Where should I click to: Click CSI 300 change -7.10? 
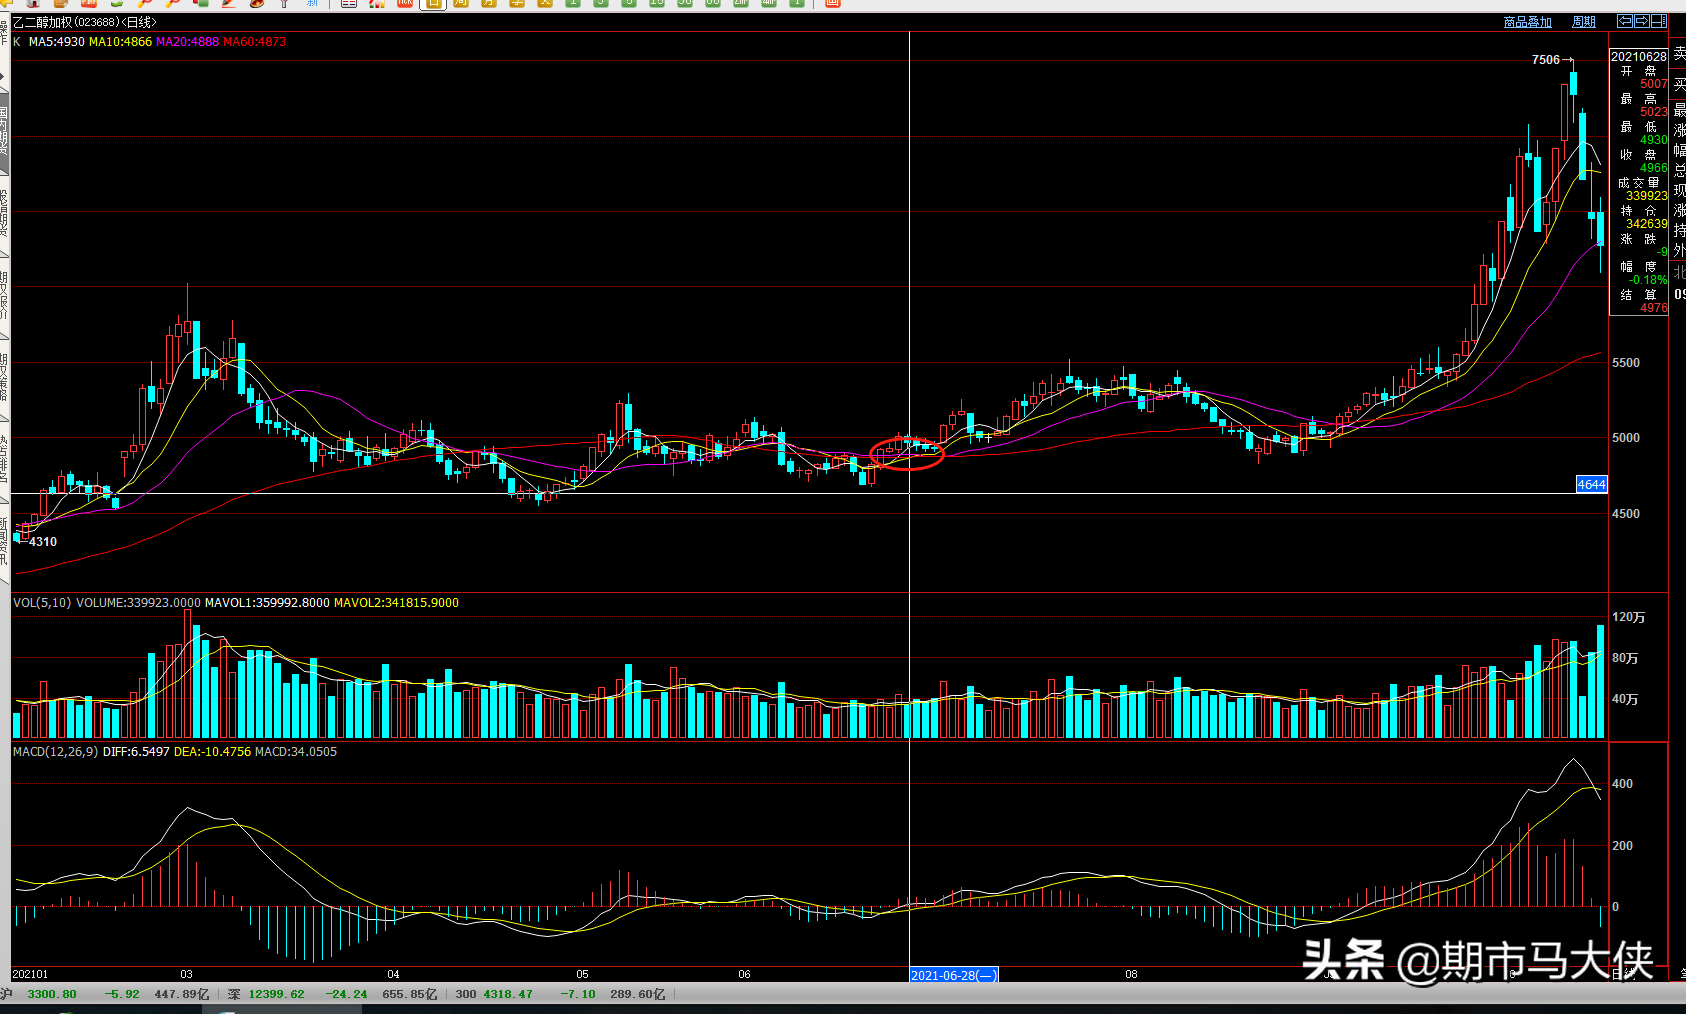click(x=578, y=994)
